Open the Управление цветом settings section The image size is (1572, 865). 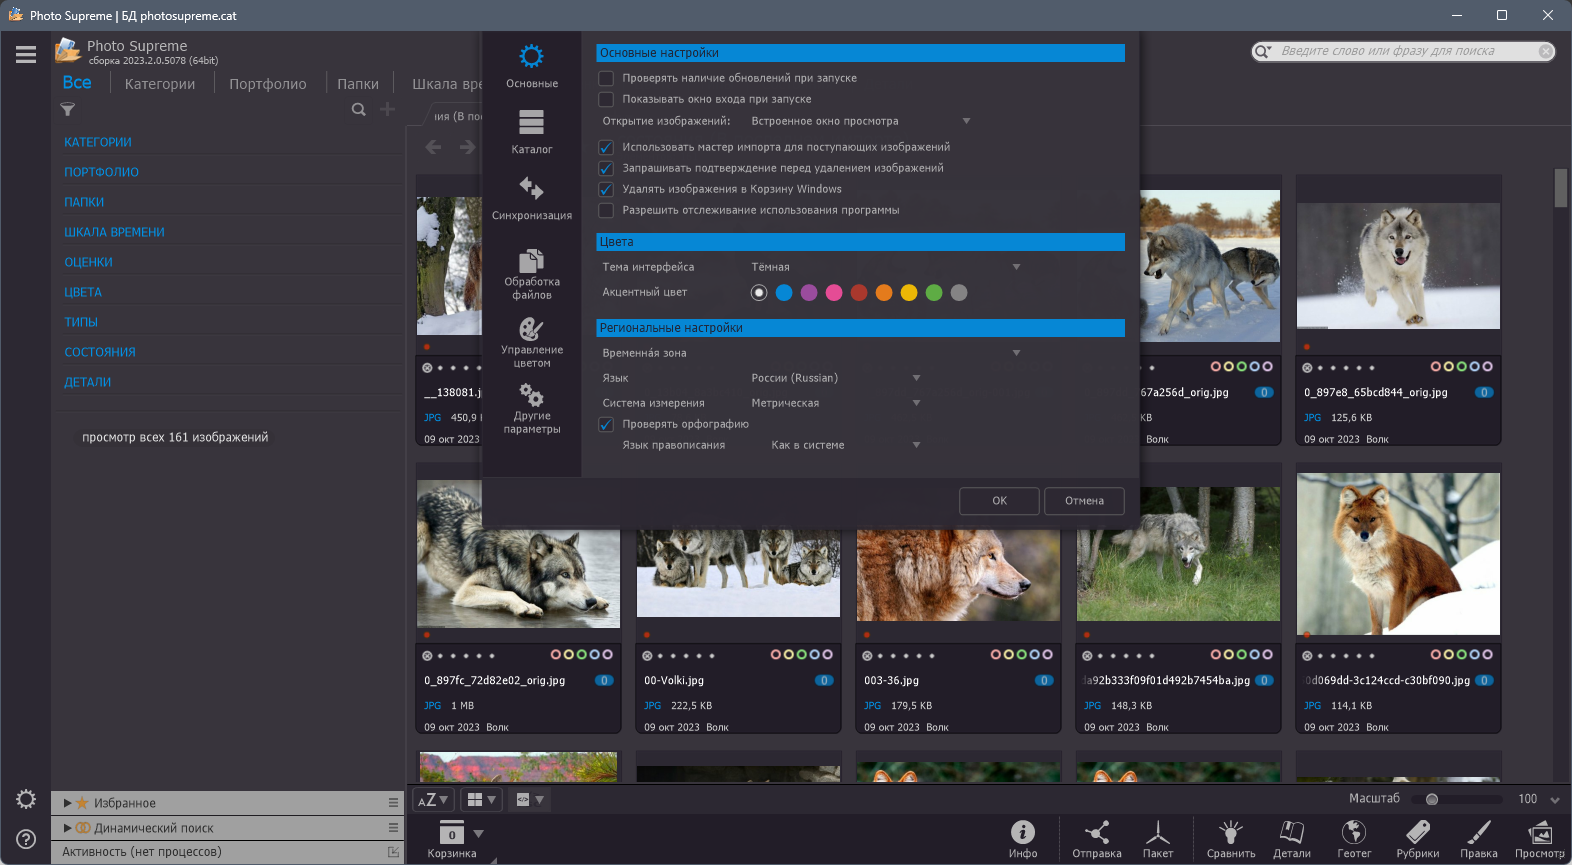(x=531, y=342)
